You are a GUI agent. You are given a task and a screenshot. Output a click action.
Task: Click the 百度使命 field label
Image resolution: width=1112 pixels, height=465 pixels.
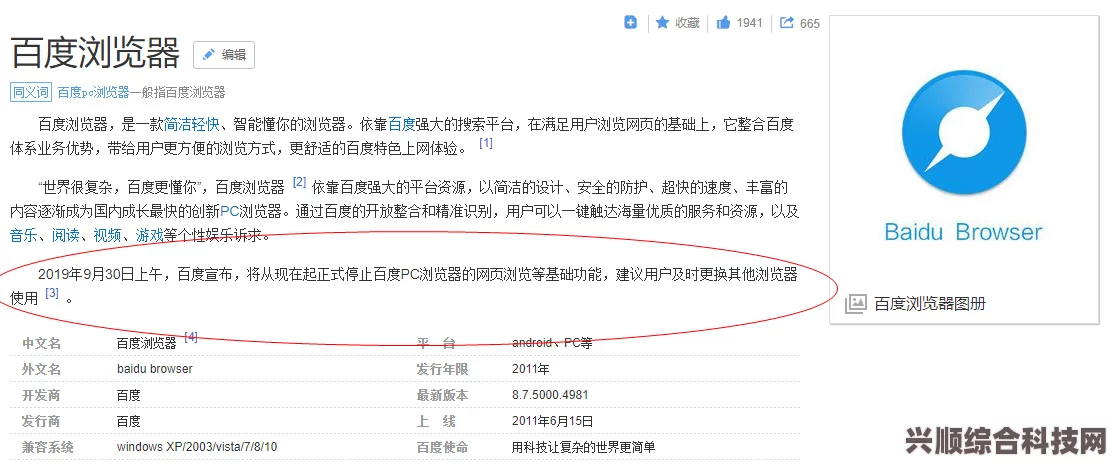tap(443, 447)
